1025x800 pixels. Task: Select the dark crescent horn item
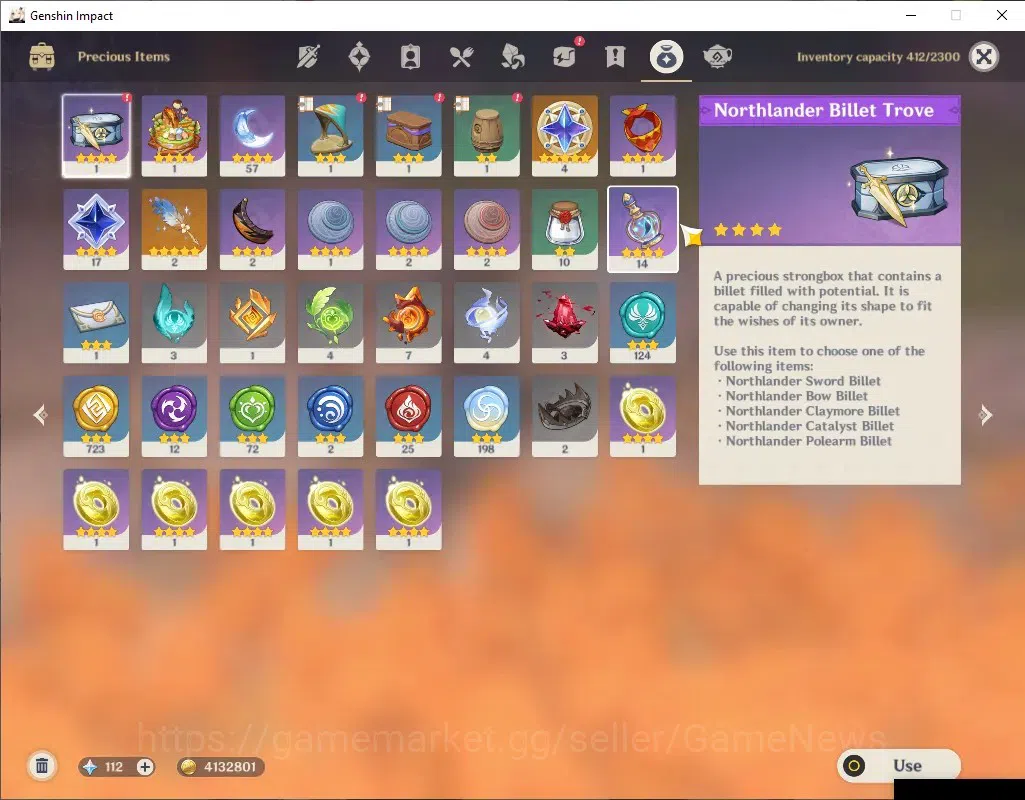tap(252, 229)
